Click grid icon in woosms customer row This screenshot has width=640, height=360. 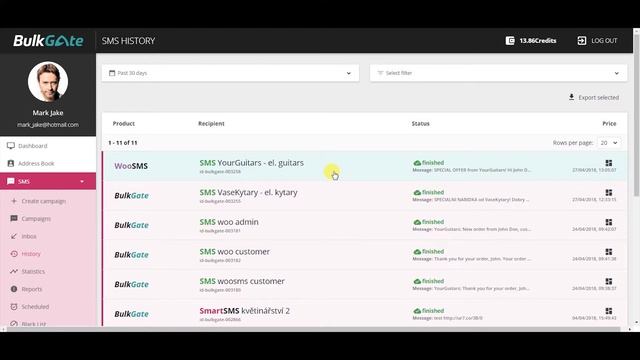point(609,281)
